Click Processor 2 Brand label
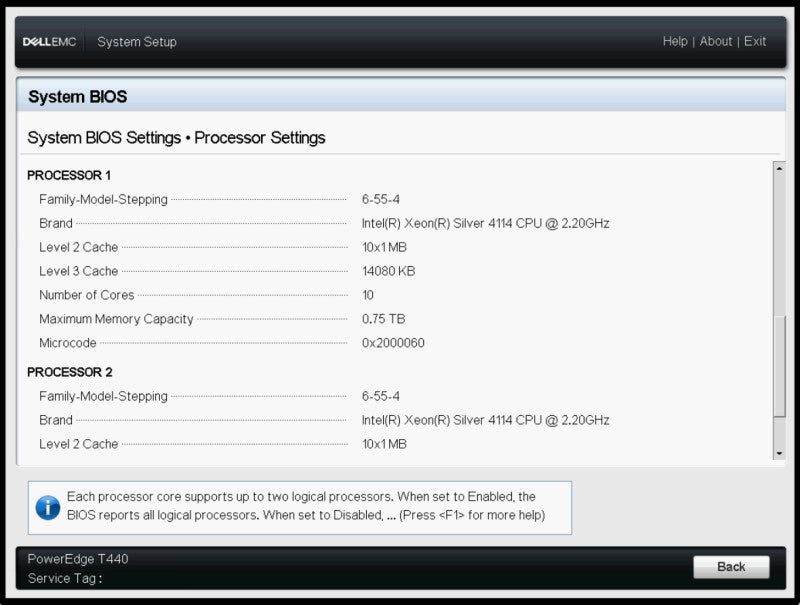This screenshot has width=800, height=605. pyautogui.click(x=56, y=420)
